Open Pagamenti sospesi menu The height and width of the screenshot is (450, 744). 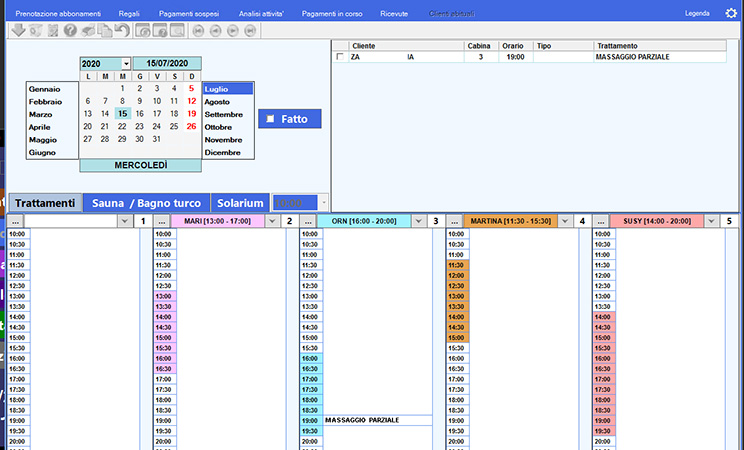pos(189,14)
